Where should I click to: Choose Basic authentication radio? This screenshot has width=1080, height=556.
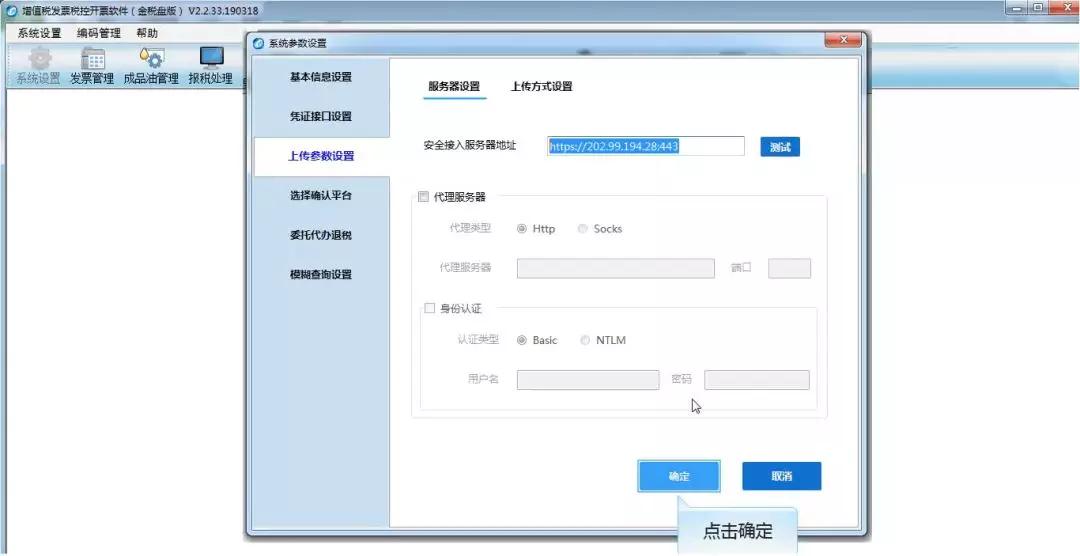click(x=522, y=340)
